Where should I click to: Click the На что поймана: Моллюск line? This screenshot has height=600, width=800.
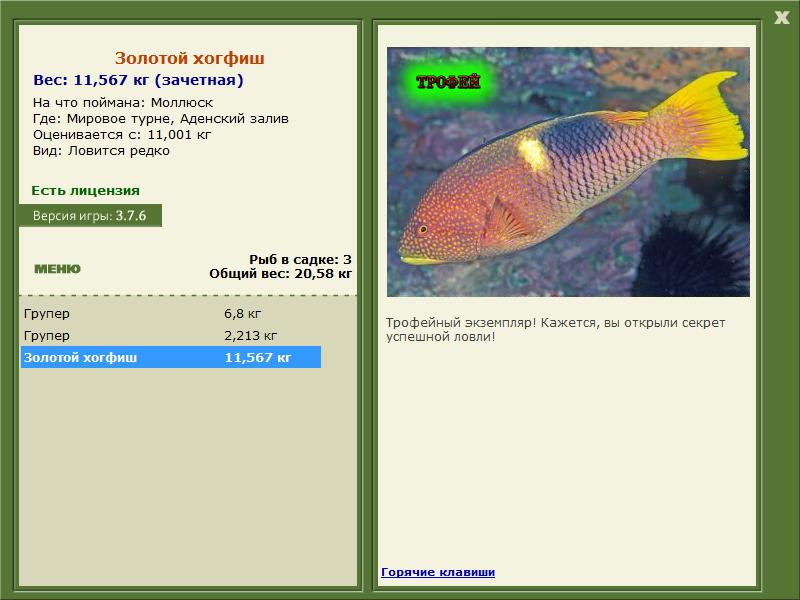[123, 103]
